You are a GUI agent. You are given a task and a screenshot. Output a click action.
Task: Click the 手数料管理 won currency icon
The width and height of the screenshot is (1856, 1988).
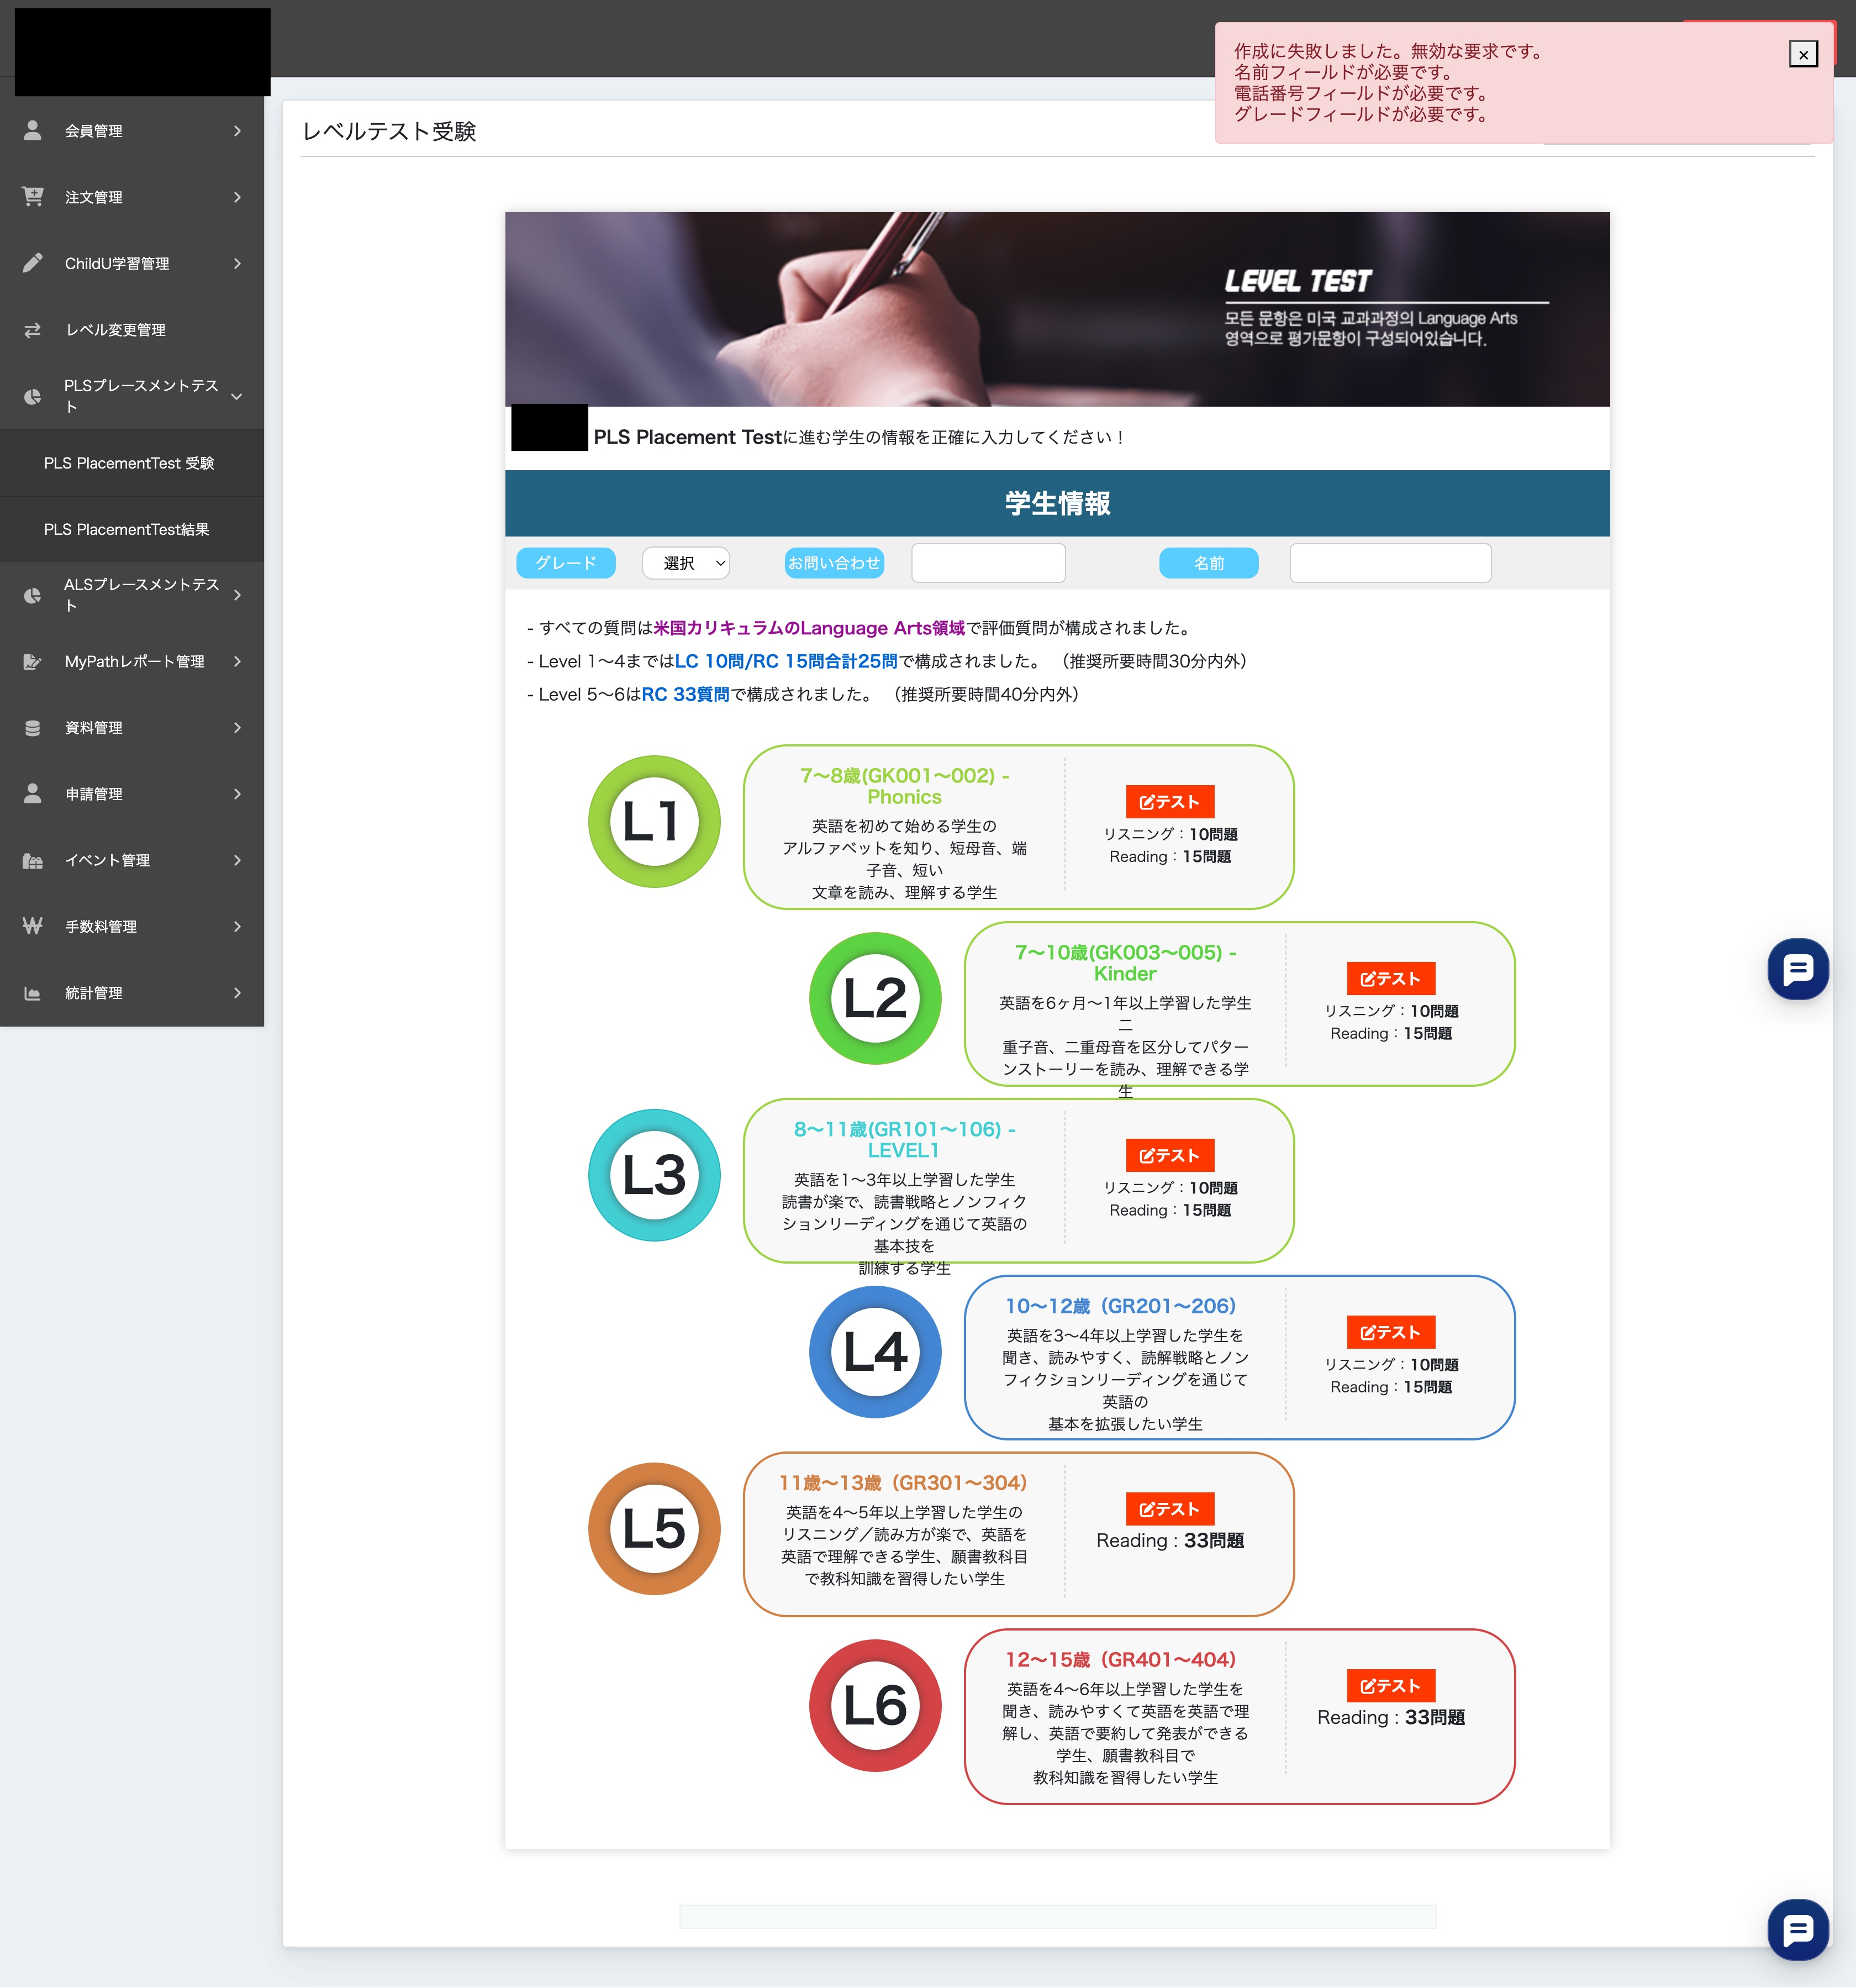click(33, 926)
